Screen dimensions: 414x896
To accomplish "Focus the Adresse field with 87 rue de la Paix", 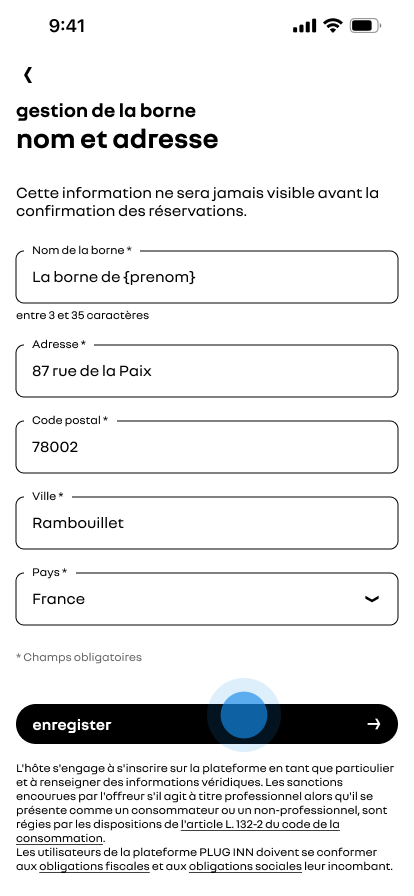I will coord(206,371).
